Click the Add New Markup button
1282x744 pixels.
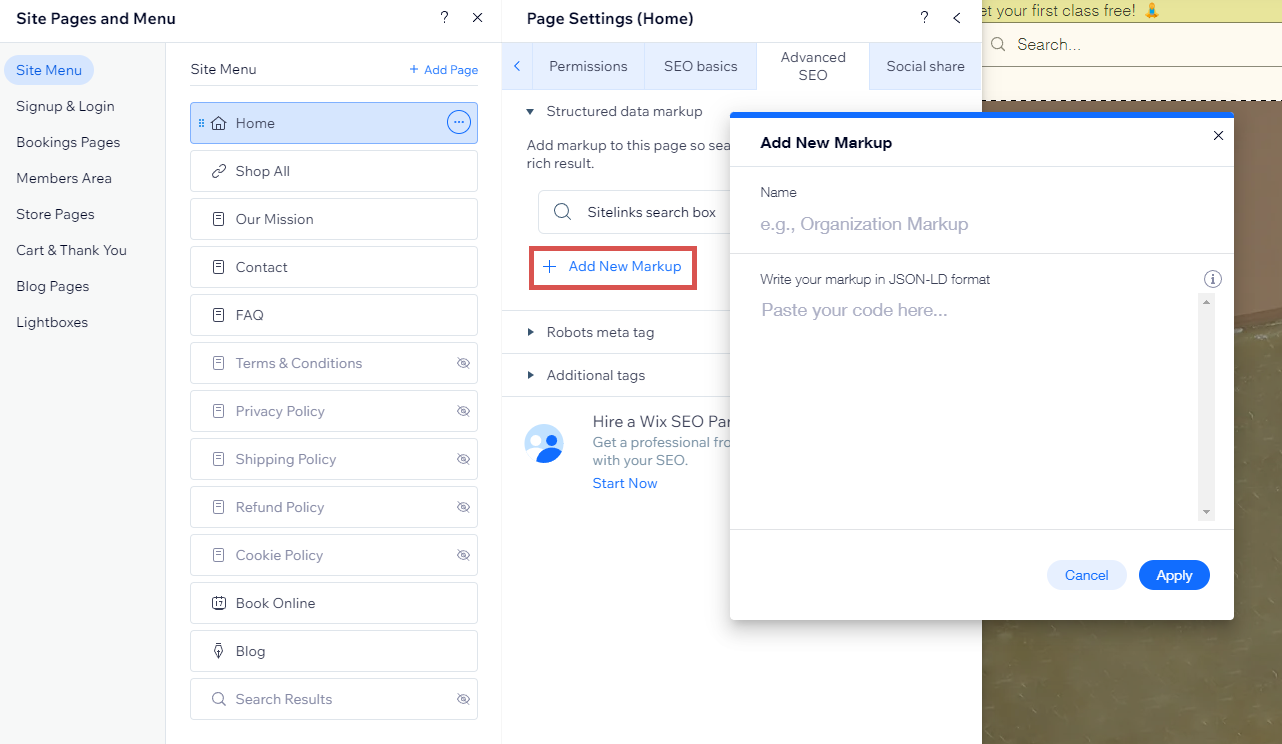click(613, 266)
